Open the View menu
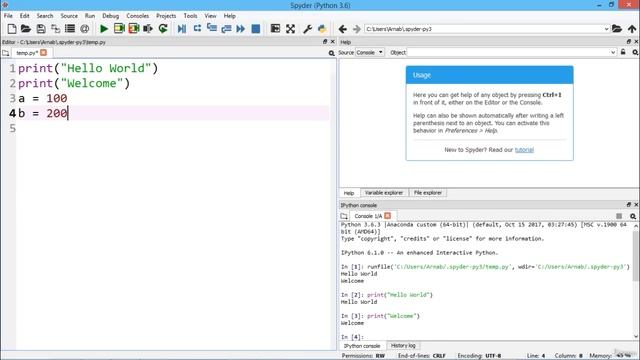This screenshot has width=640, height=360. pyautogui.click(x=211, y=16)
